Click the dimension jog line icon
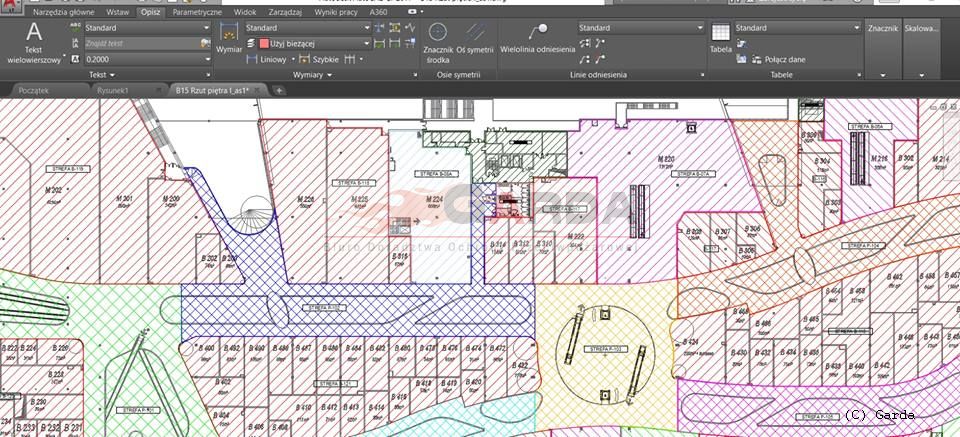Screen dimensions: 960x437 410,28
